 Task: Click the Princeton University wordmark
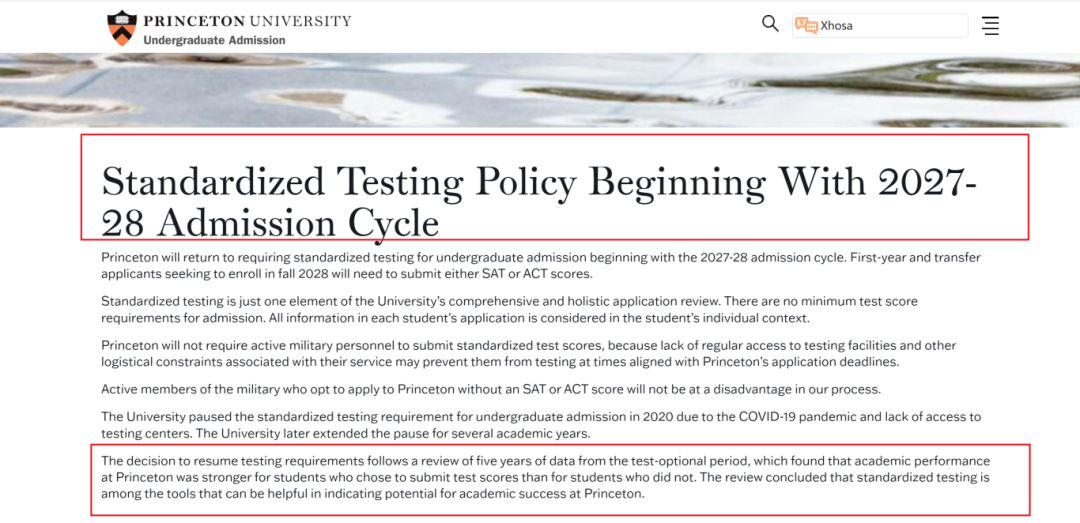tap(247, 20)
